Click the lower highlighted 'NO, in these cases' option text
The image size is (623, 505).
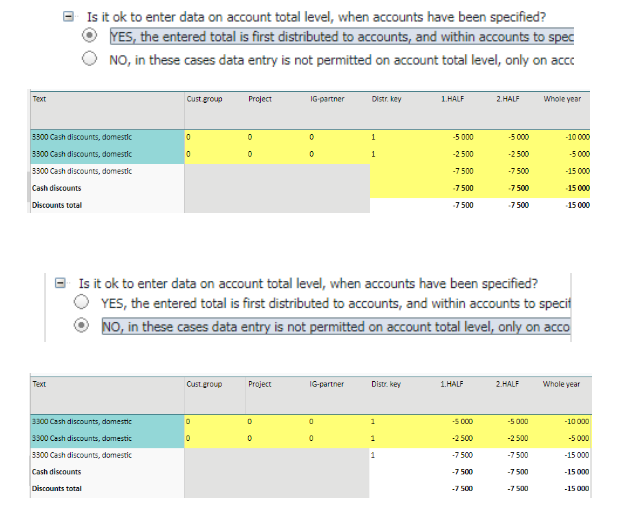336,327
